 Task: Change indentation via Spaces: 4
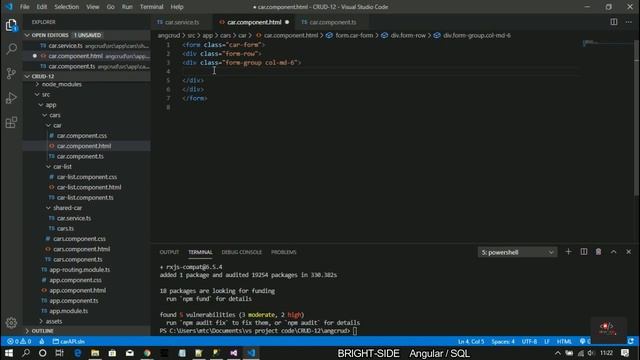coord(503,341)
